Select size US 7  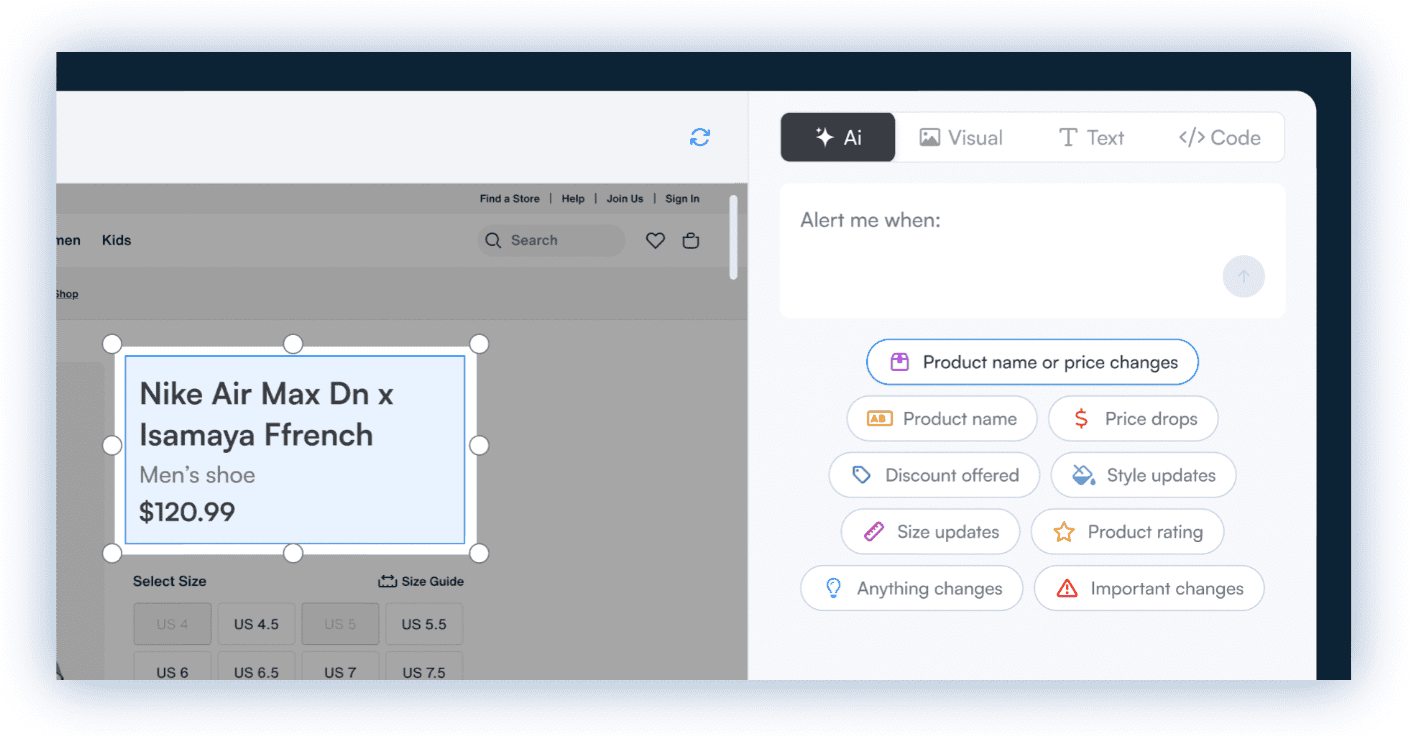click(340, 667)
